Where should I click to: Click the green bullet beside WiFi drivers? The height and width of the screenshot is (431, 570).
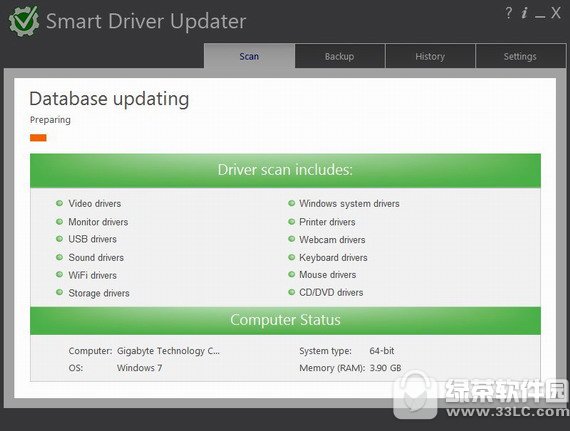(59, 274)
